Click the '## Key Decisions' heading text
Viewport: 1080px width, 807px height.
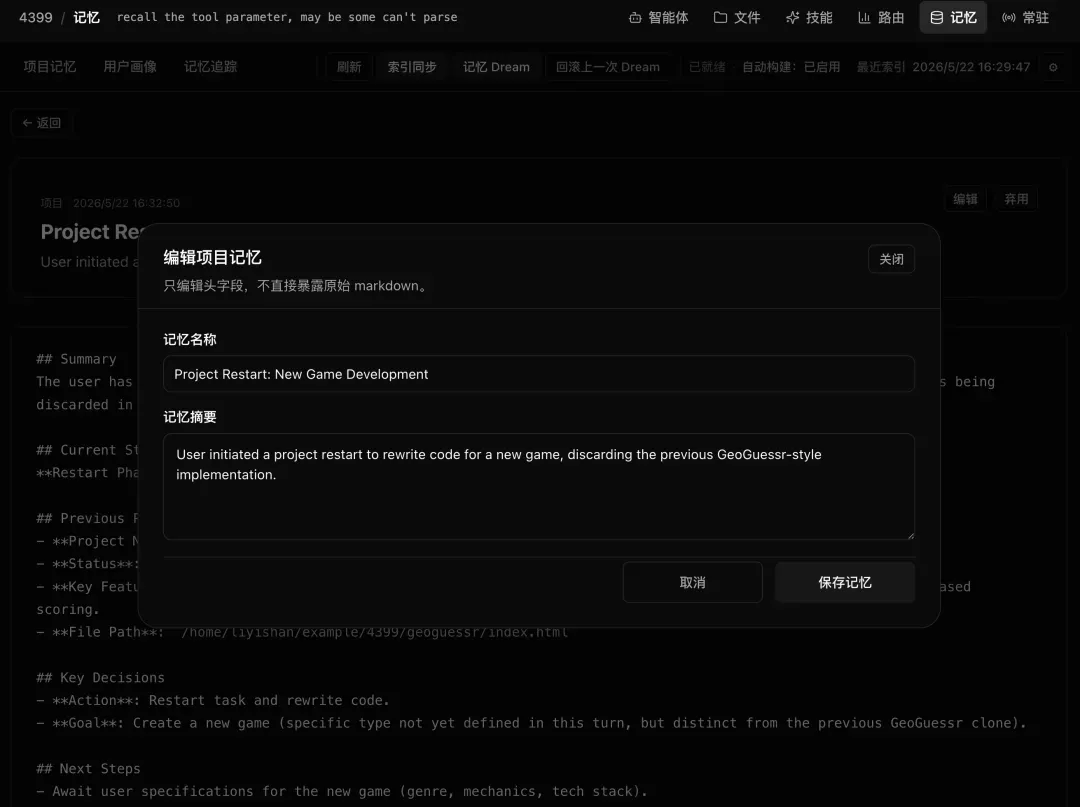101,678
